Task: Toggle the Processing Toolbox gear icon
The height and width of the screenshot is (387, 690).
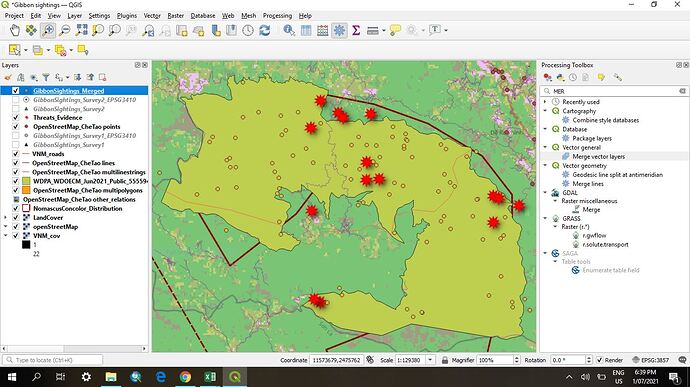Action: [339, 30]
